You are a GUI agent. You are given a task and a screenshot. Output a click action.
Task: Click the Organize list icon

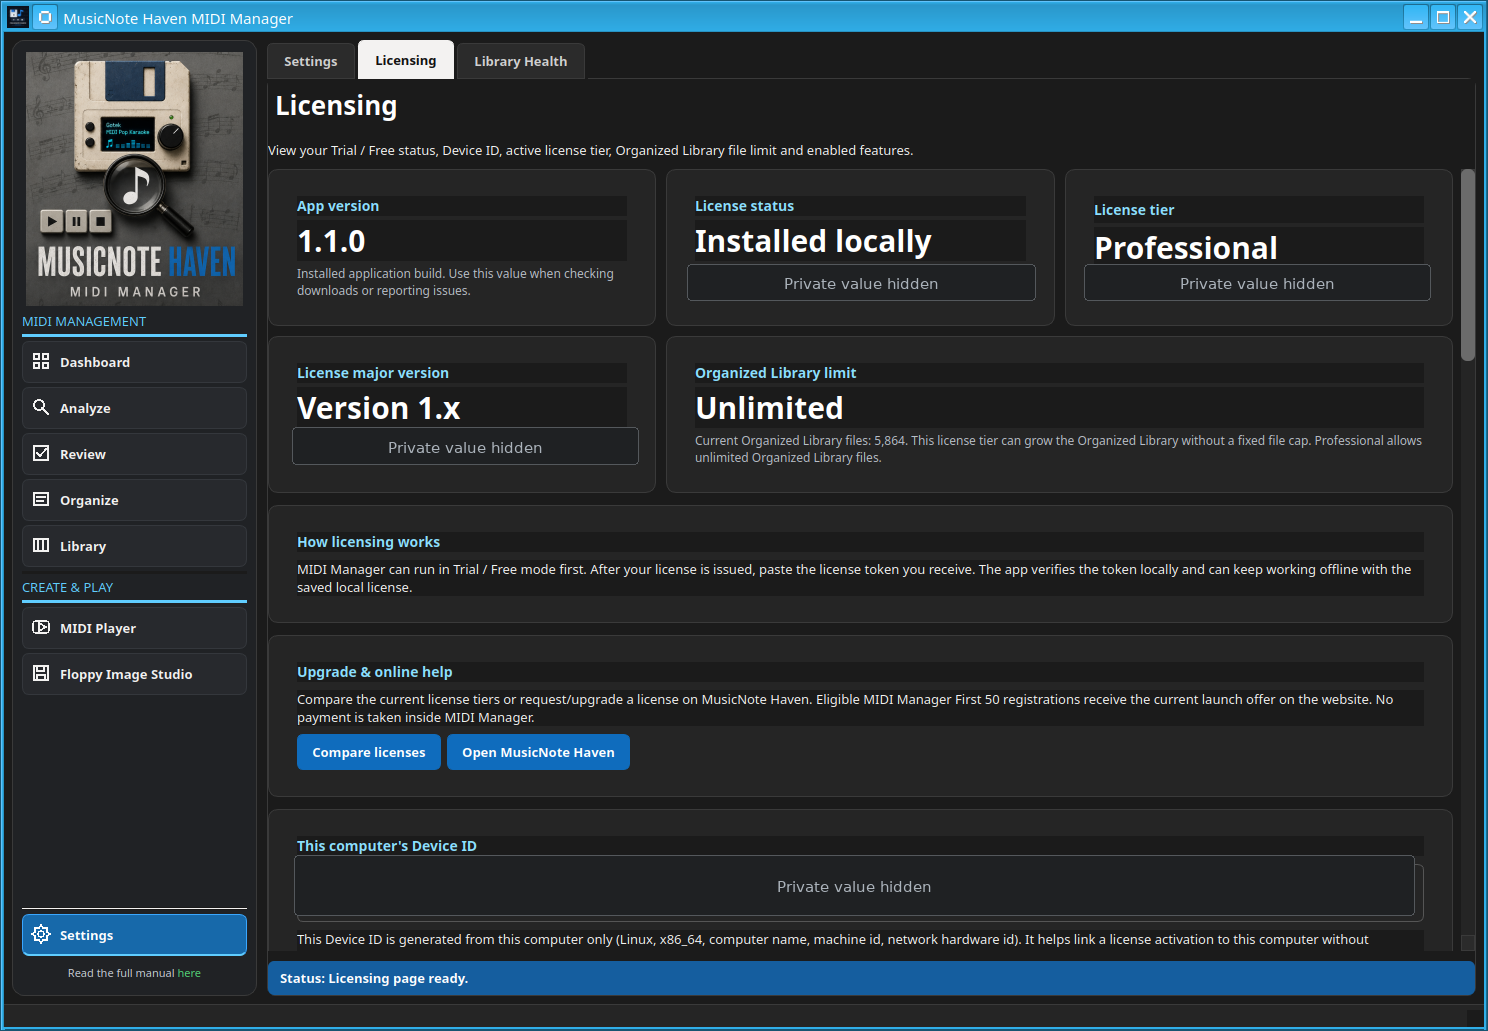click(x=41, y=499)
